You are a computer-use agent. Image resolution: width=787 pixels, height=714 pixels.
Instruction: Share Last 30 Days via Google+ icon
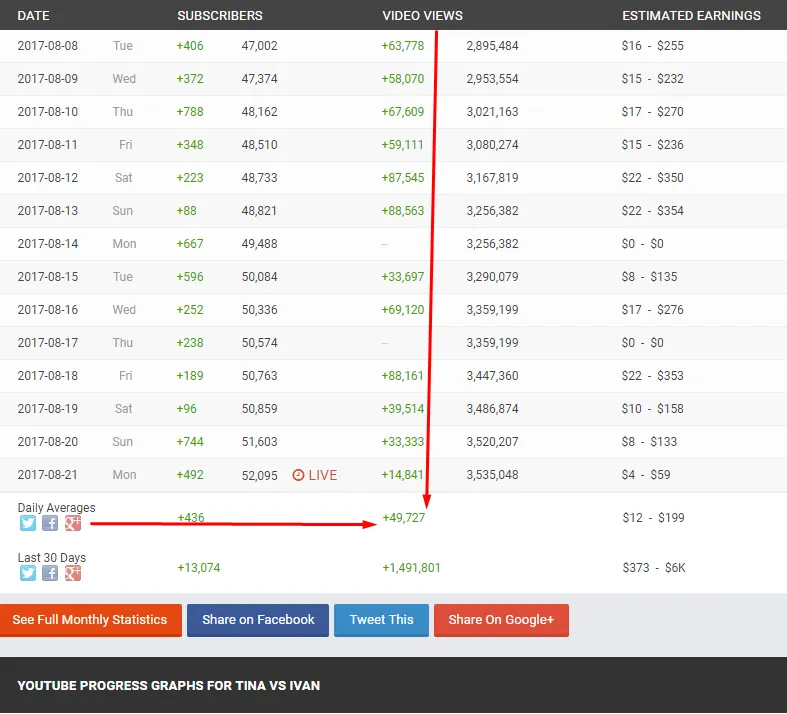click(x=72, y=573)
